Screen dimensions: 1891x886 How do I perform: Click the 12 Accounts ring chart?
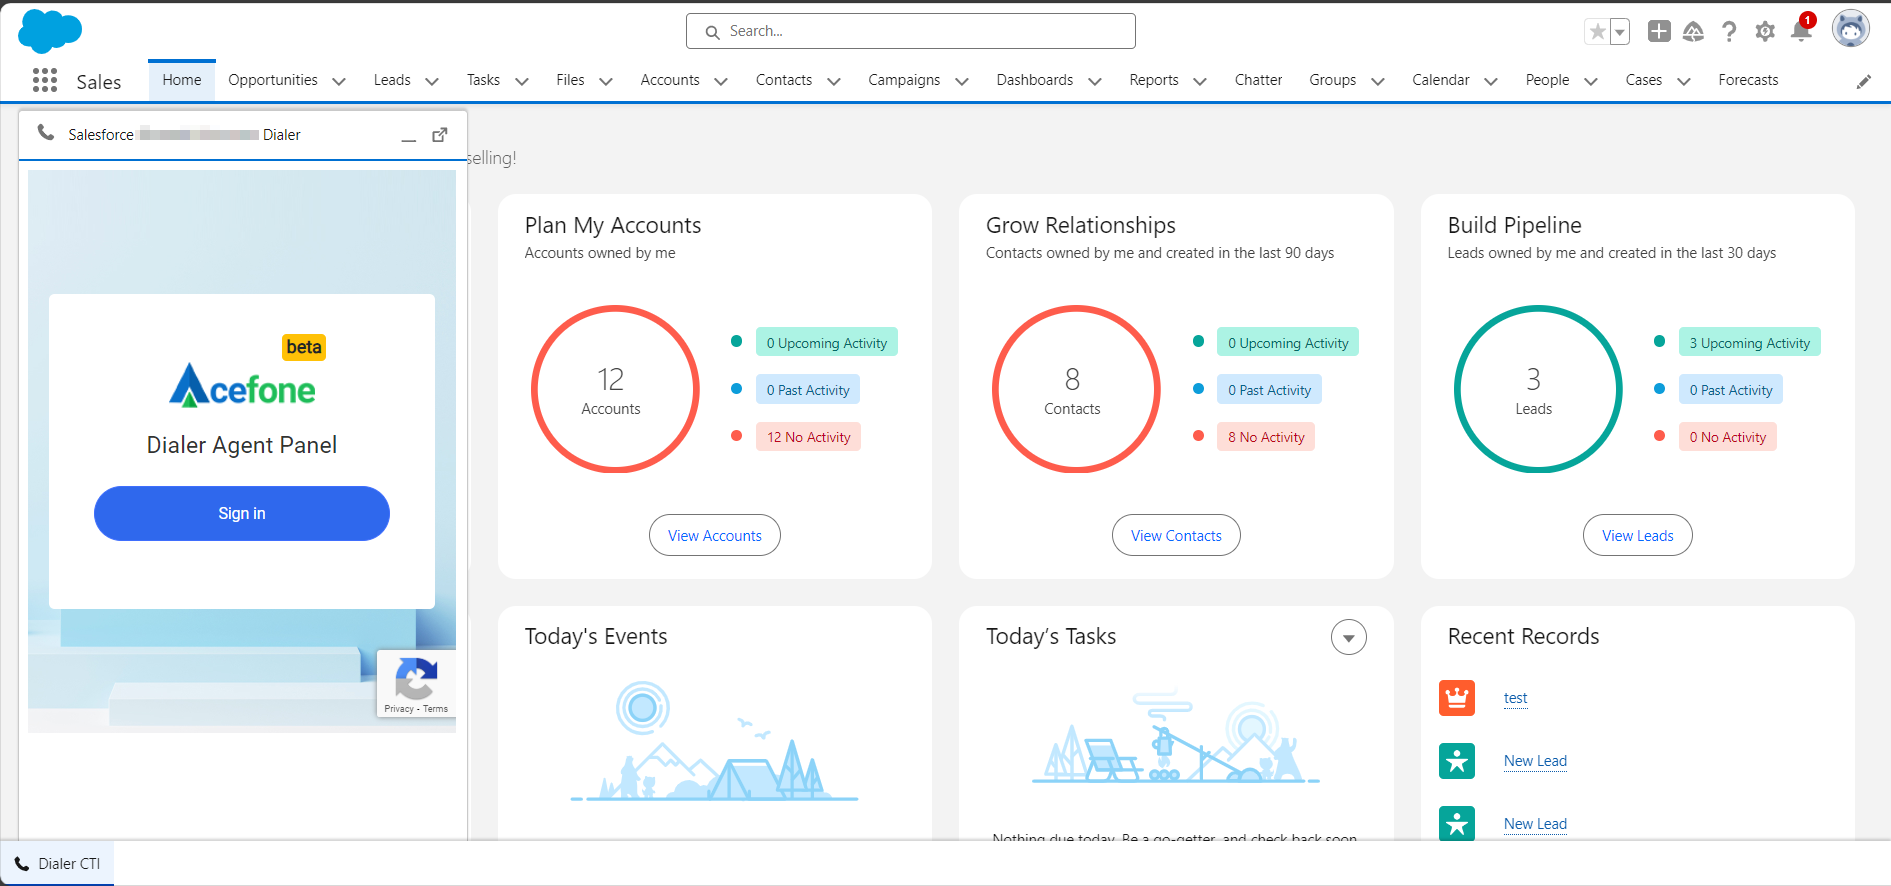pyautogui.click(x=615, y=389)
